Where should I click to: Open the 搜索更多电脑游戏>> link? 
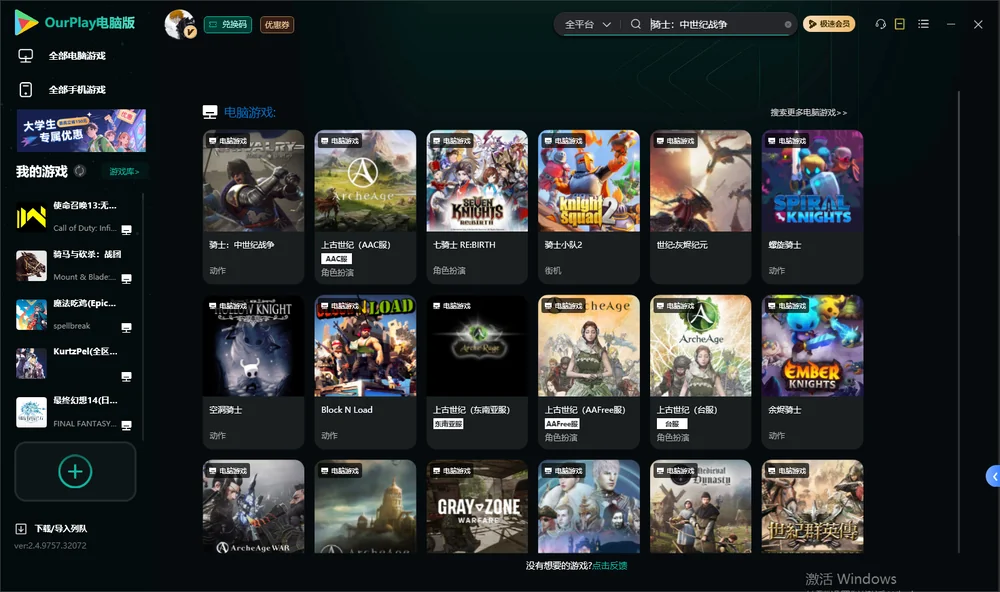pyautogui.click(x=808, y=112)
